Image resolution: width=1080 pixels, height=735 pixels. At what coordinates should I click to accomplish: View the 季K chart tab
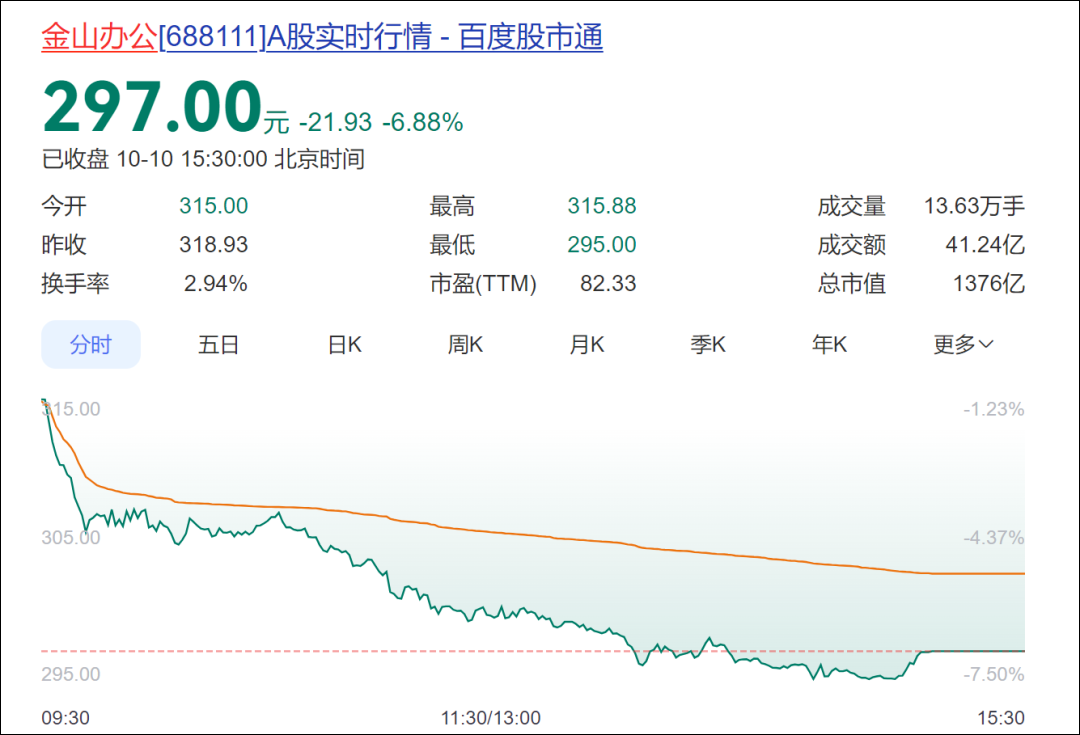(x=708, y=344)
